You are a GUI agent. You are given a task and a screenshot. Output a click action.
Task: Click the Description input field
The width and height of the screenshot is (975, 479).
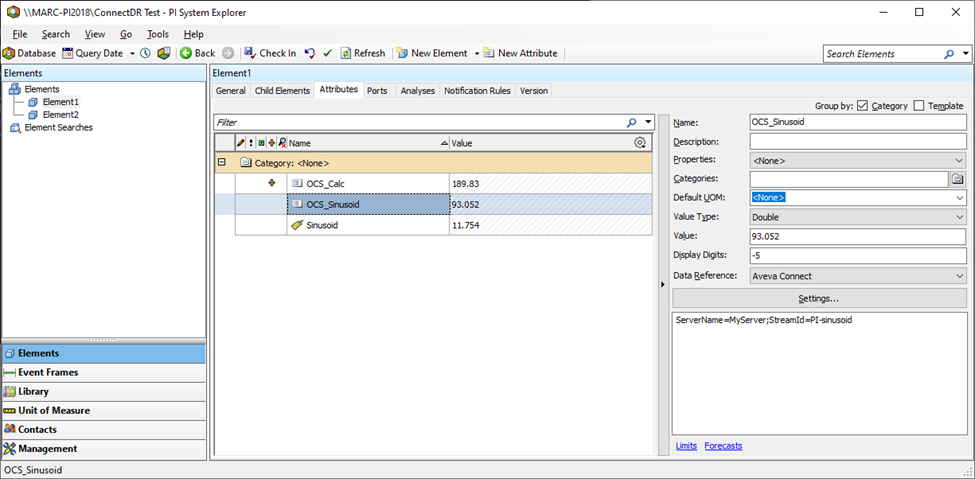tap(858, 141)
